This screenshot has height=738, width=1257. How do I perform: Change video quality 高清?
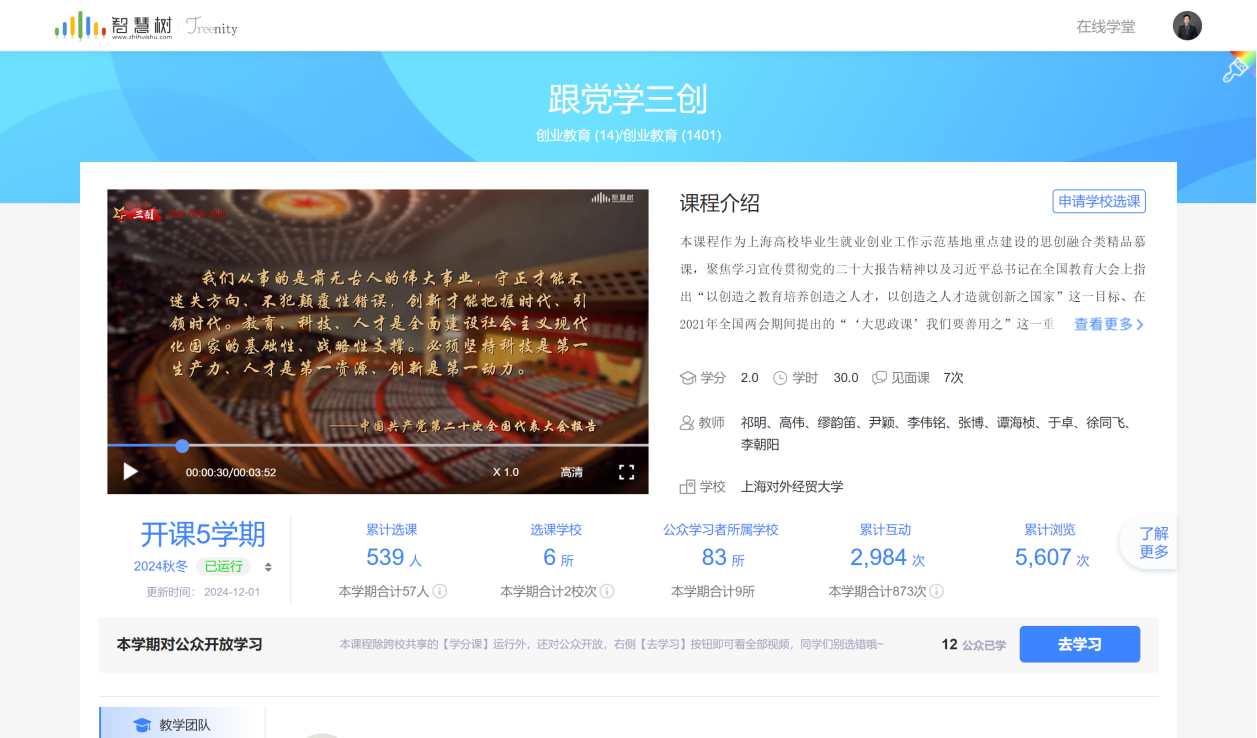pyautogui.click(x=571, y=472)
